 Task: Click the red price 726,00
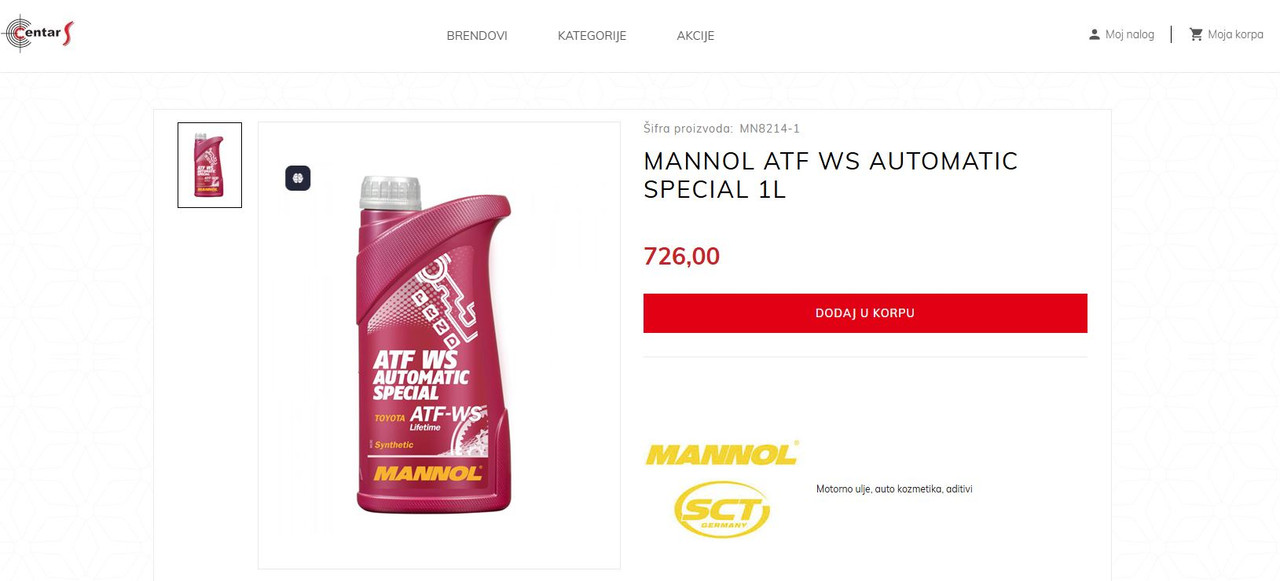(x=682, y=256)
